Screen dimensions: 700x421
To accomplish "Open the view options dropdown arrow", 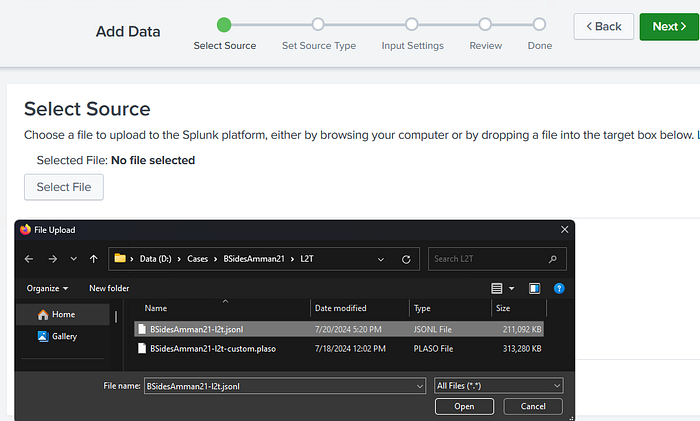I will click(512, 288).
